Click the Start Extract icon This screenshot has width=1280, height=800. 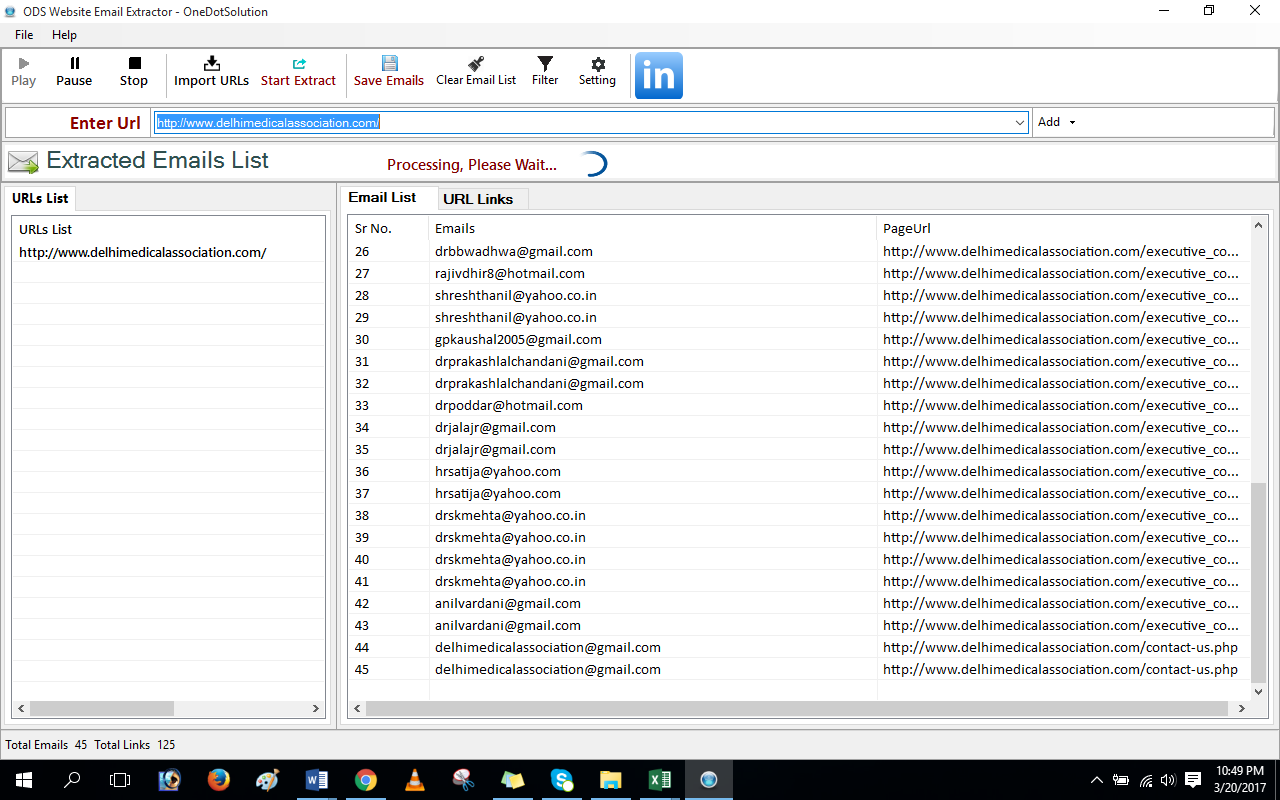298,72
